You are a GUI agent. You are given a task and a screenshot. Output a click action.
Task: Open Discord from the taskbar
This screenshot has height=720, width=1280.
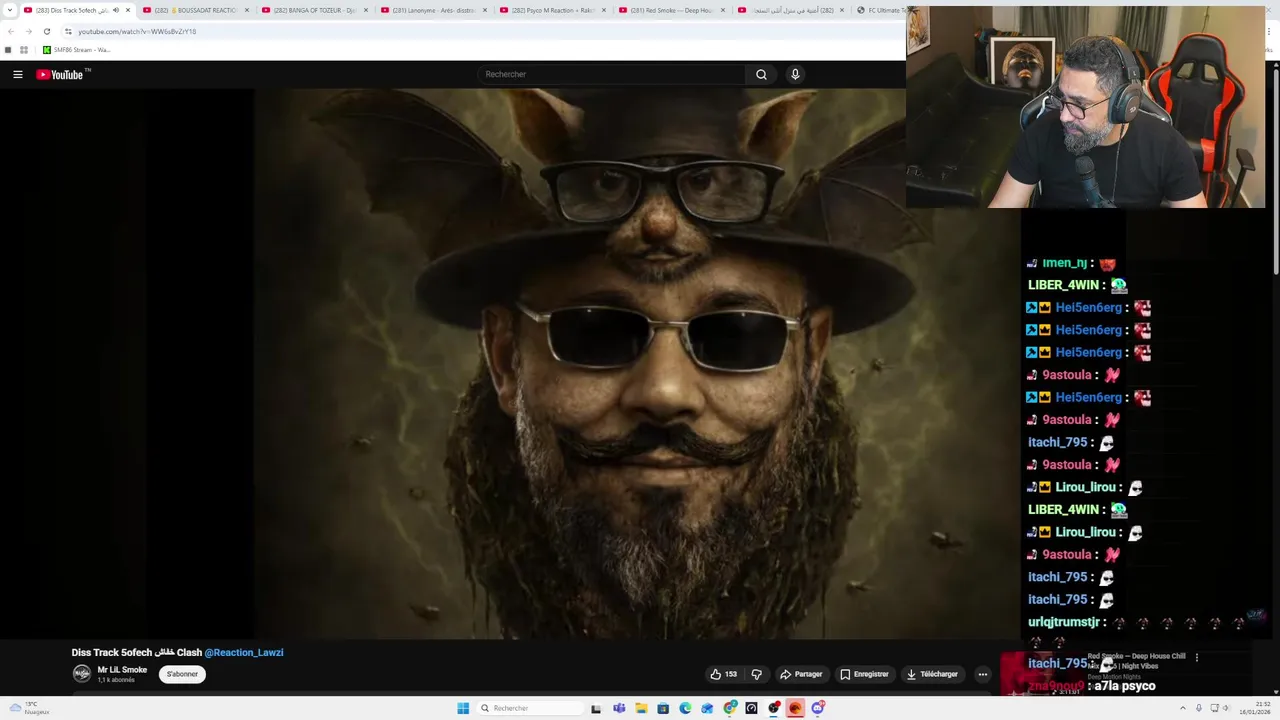pos(818,708)
